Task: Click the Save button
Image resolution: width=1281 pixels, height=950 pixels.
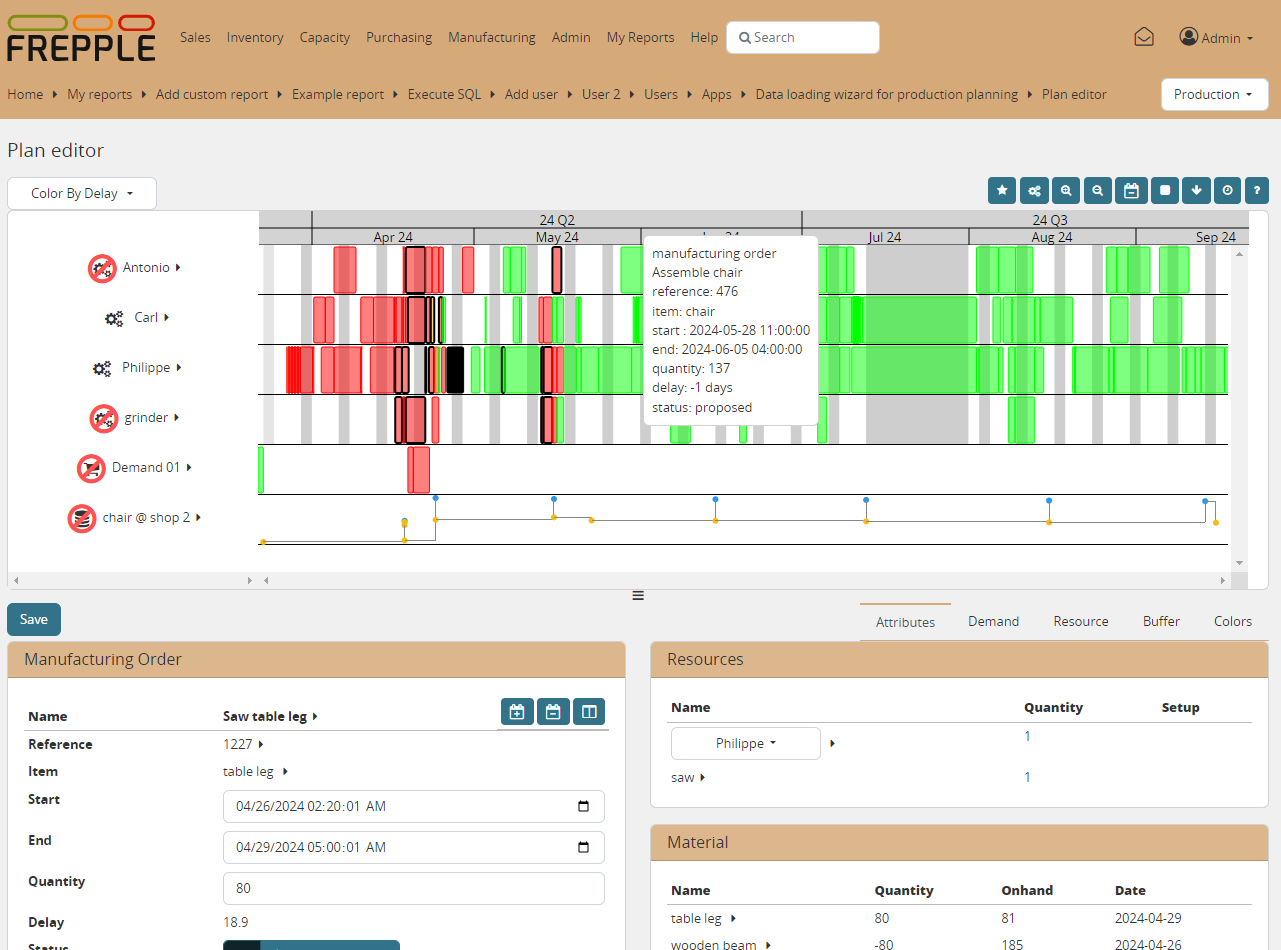Action: 33,619
